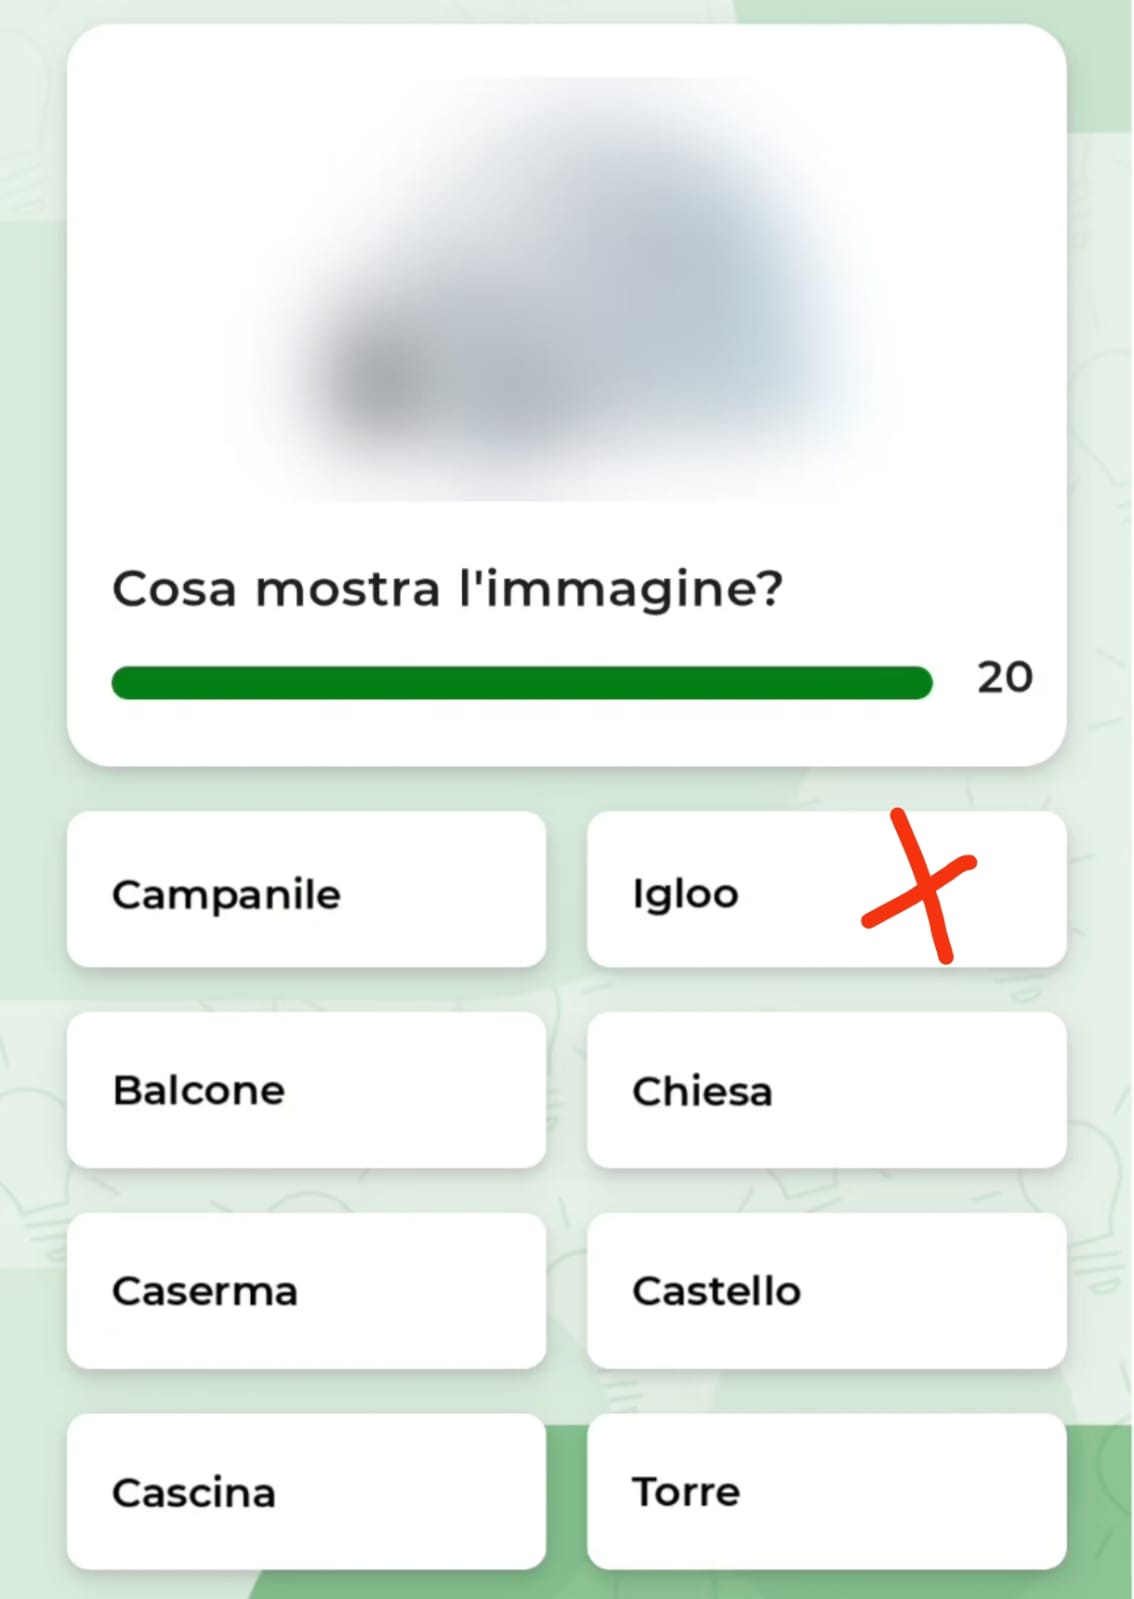Pick the Balcone answer button

[x=306, y=1090]
